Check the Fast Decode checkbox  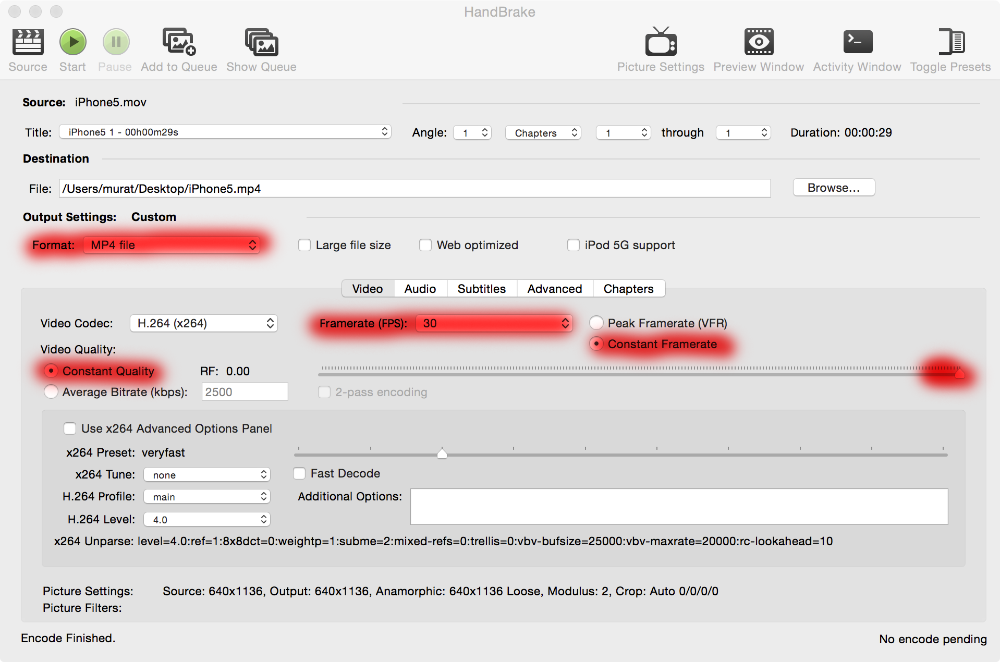click(299, 473)
